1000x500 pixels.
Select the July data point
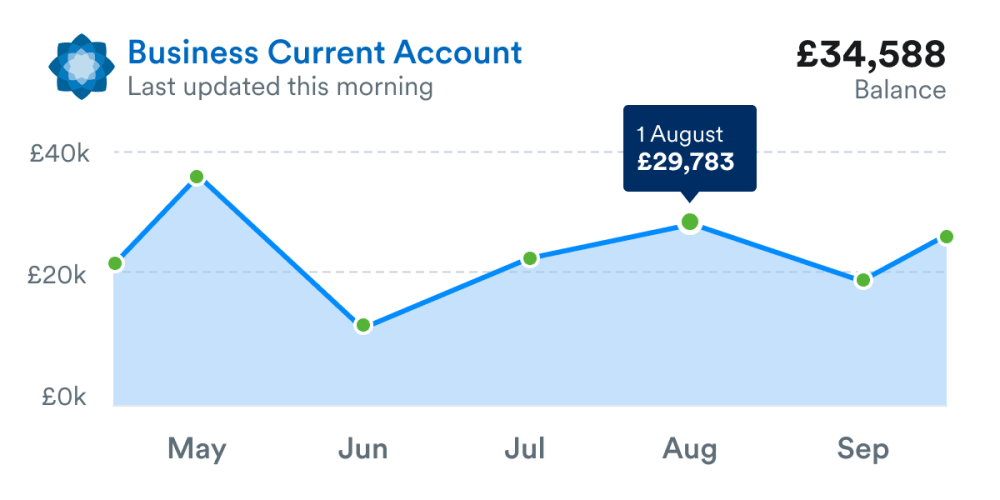530,258
